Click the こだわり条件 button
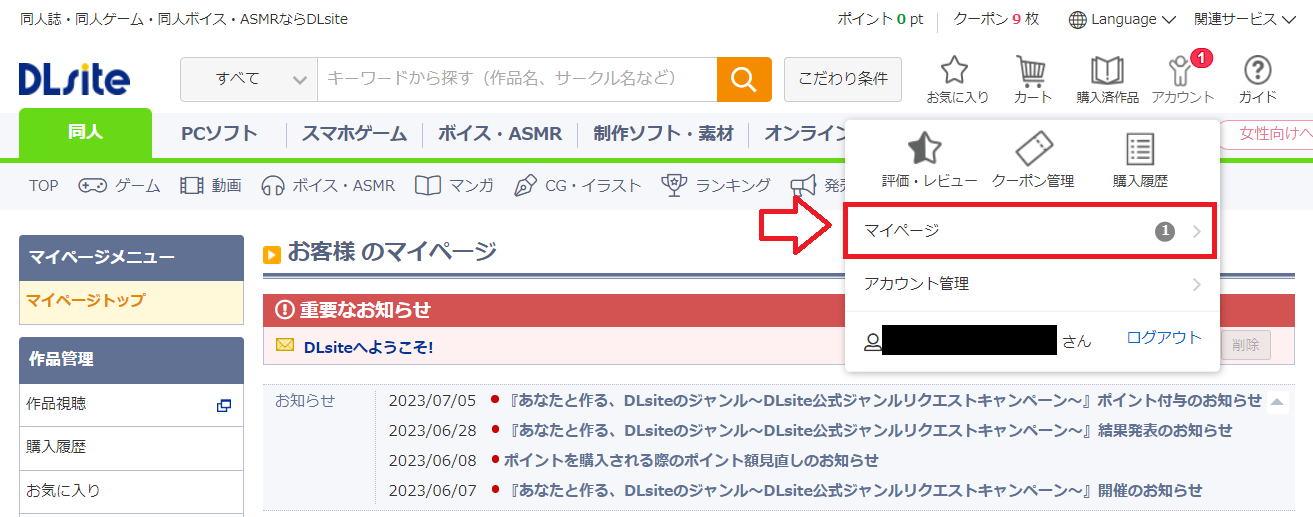Image resolution: width=1313 pixels, height=517 pixels. click(x=843, y=79)
